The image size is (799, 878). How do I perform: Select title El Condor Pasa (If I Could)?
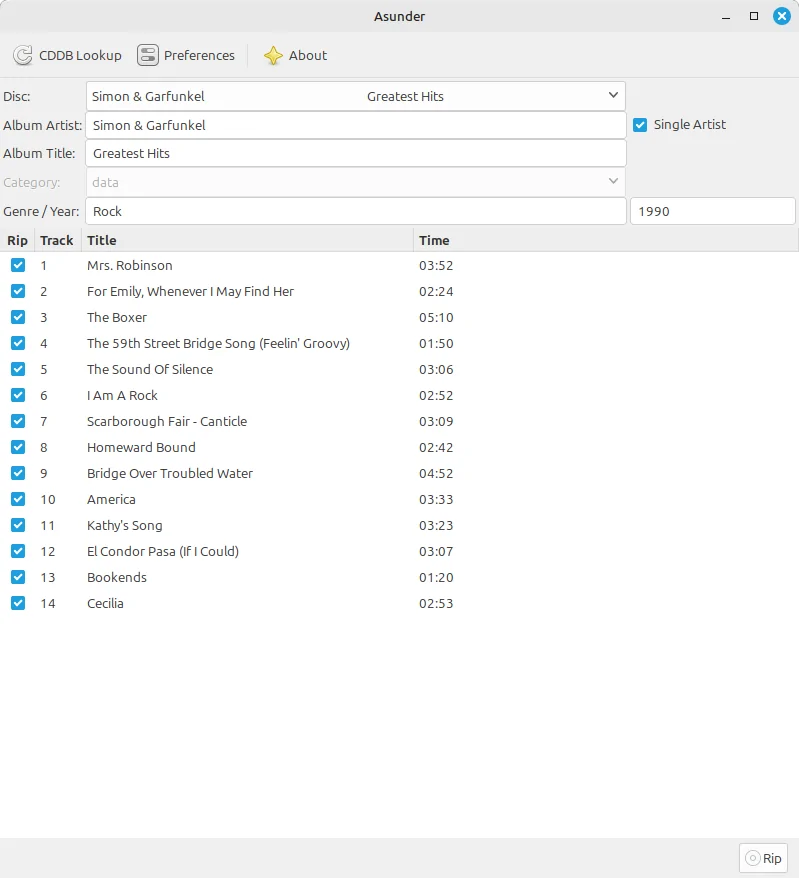tap(163, 552)
